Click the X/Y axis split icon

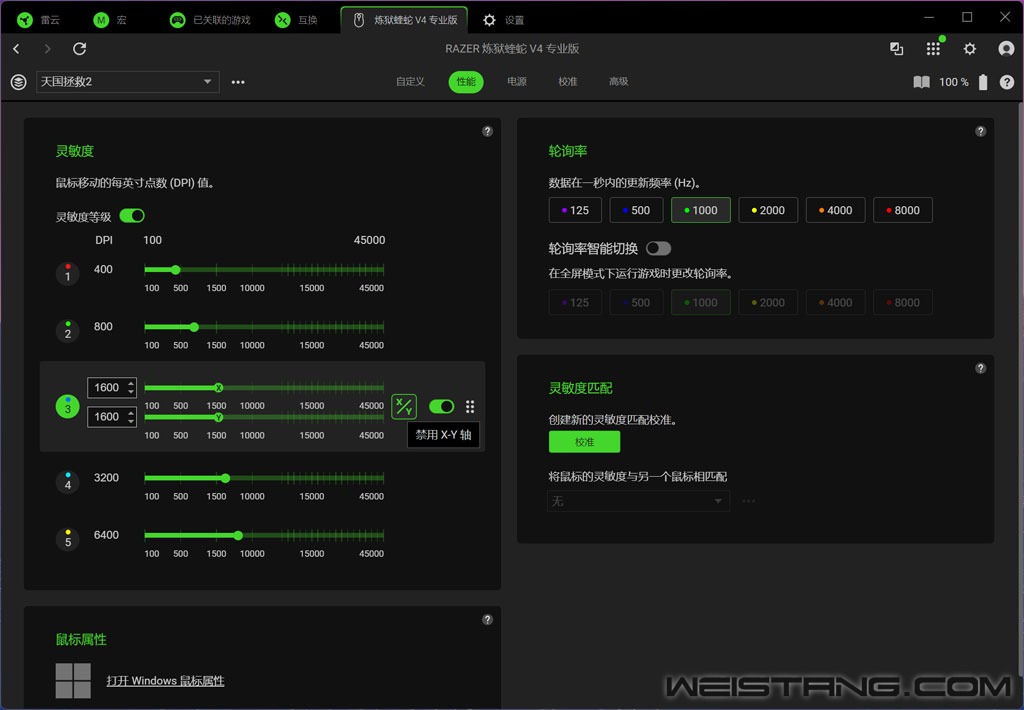click(403, 406)
